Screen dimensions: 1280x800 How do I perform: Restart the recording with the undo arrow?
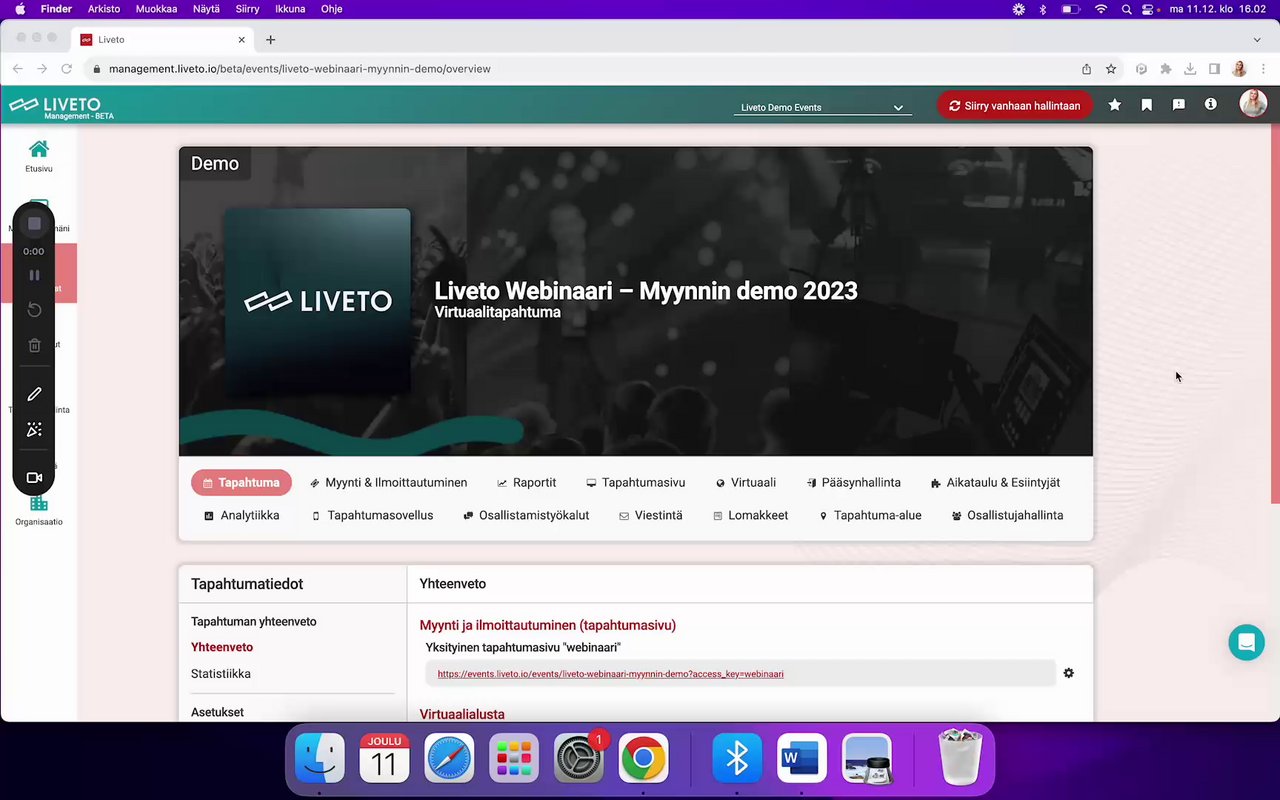(34, 310)
